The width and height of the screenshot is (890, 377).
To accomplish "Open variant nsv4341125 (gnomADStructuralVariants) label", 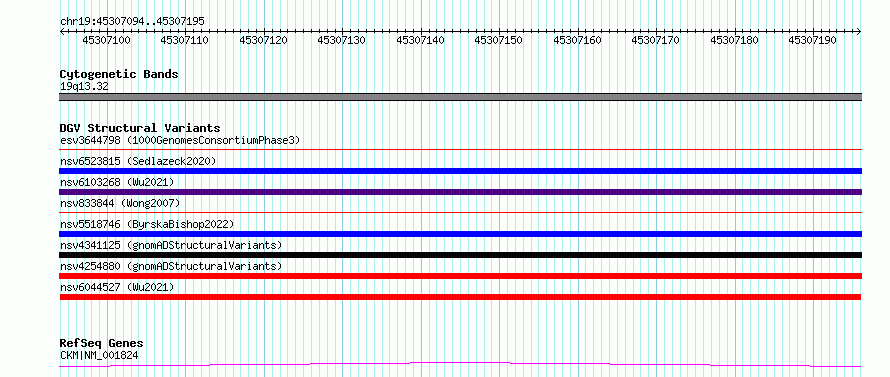I will click(171, 245).
